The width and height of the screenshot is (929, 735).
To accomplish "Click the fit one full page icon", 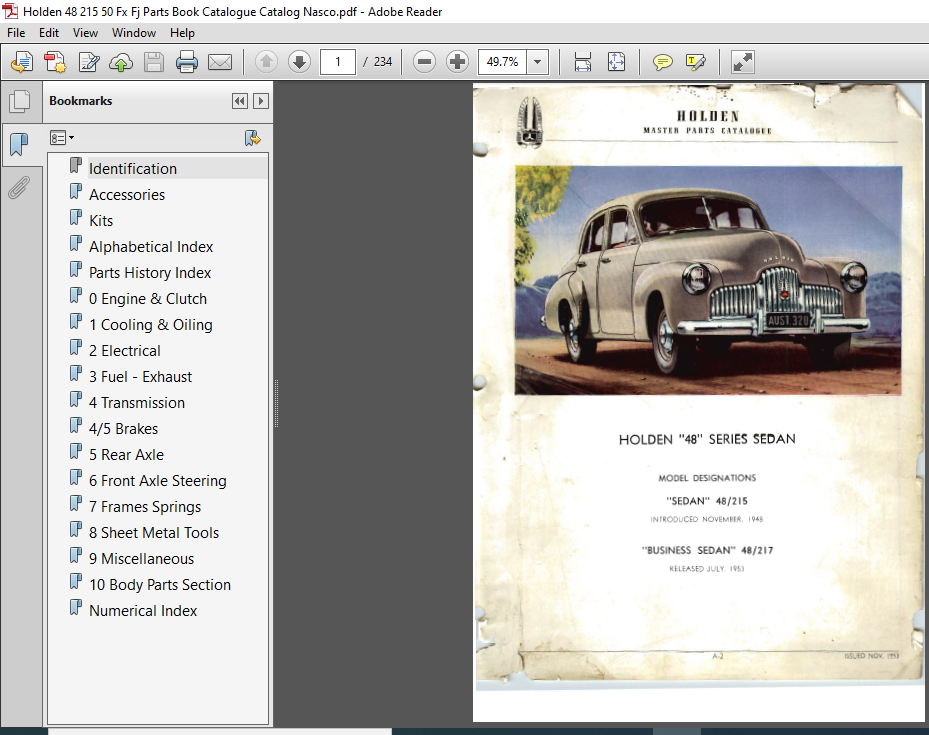I will (616, 62).
